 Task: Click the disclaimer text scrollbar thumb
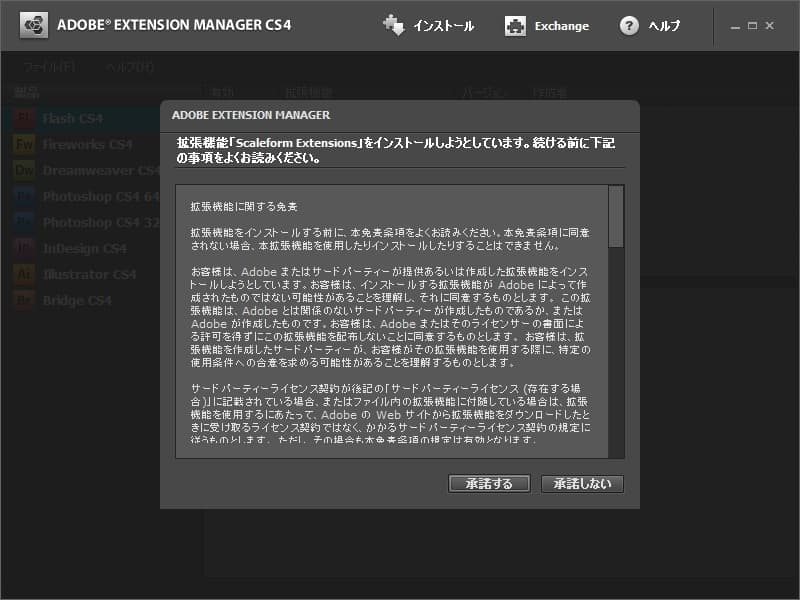pos(616,217)
